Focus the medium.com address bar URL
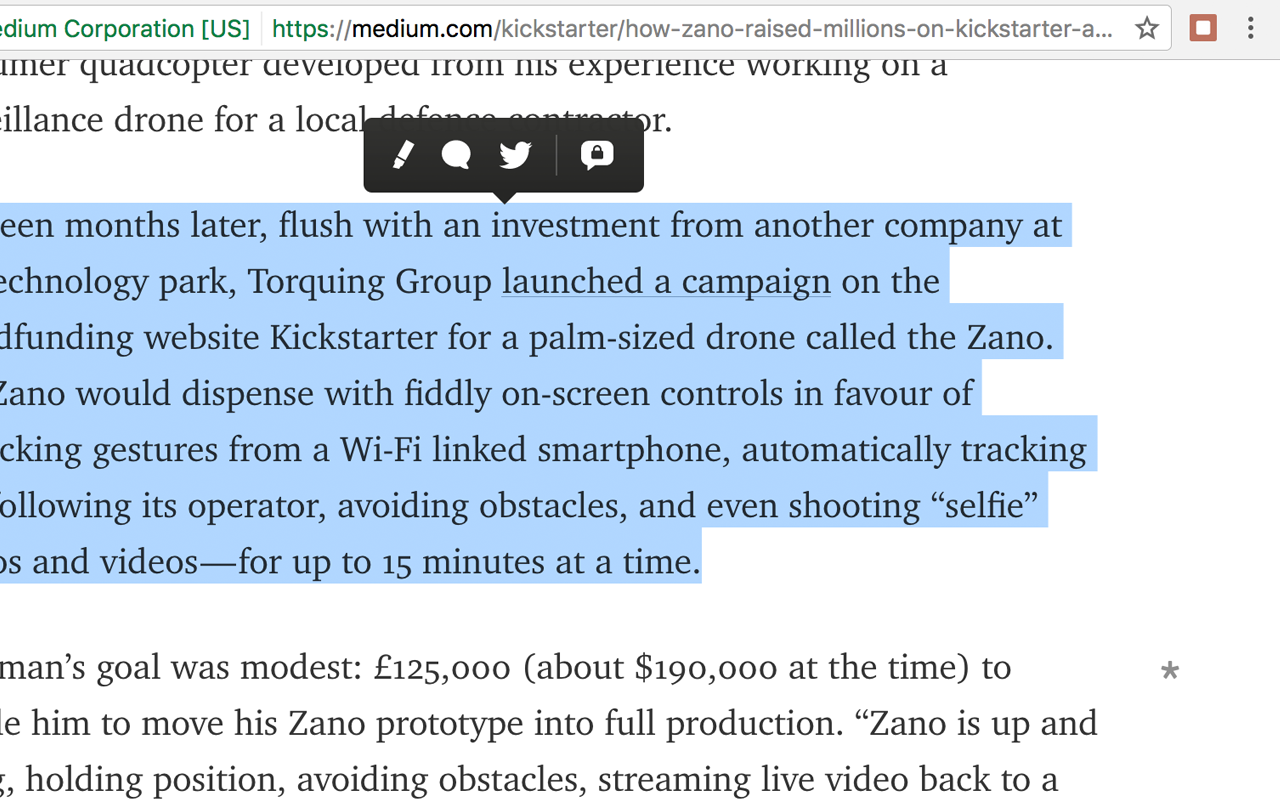The height and width of the screenshot is (800, 1280). tap(691, 29)
